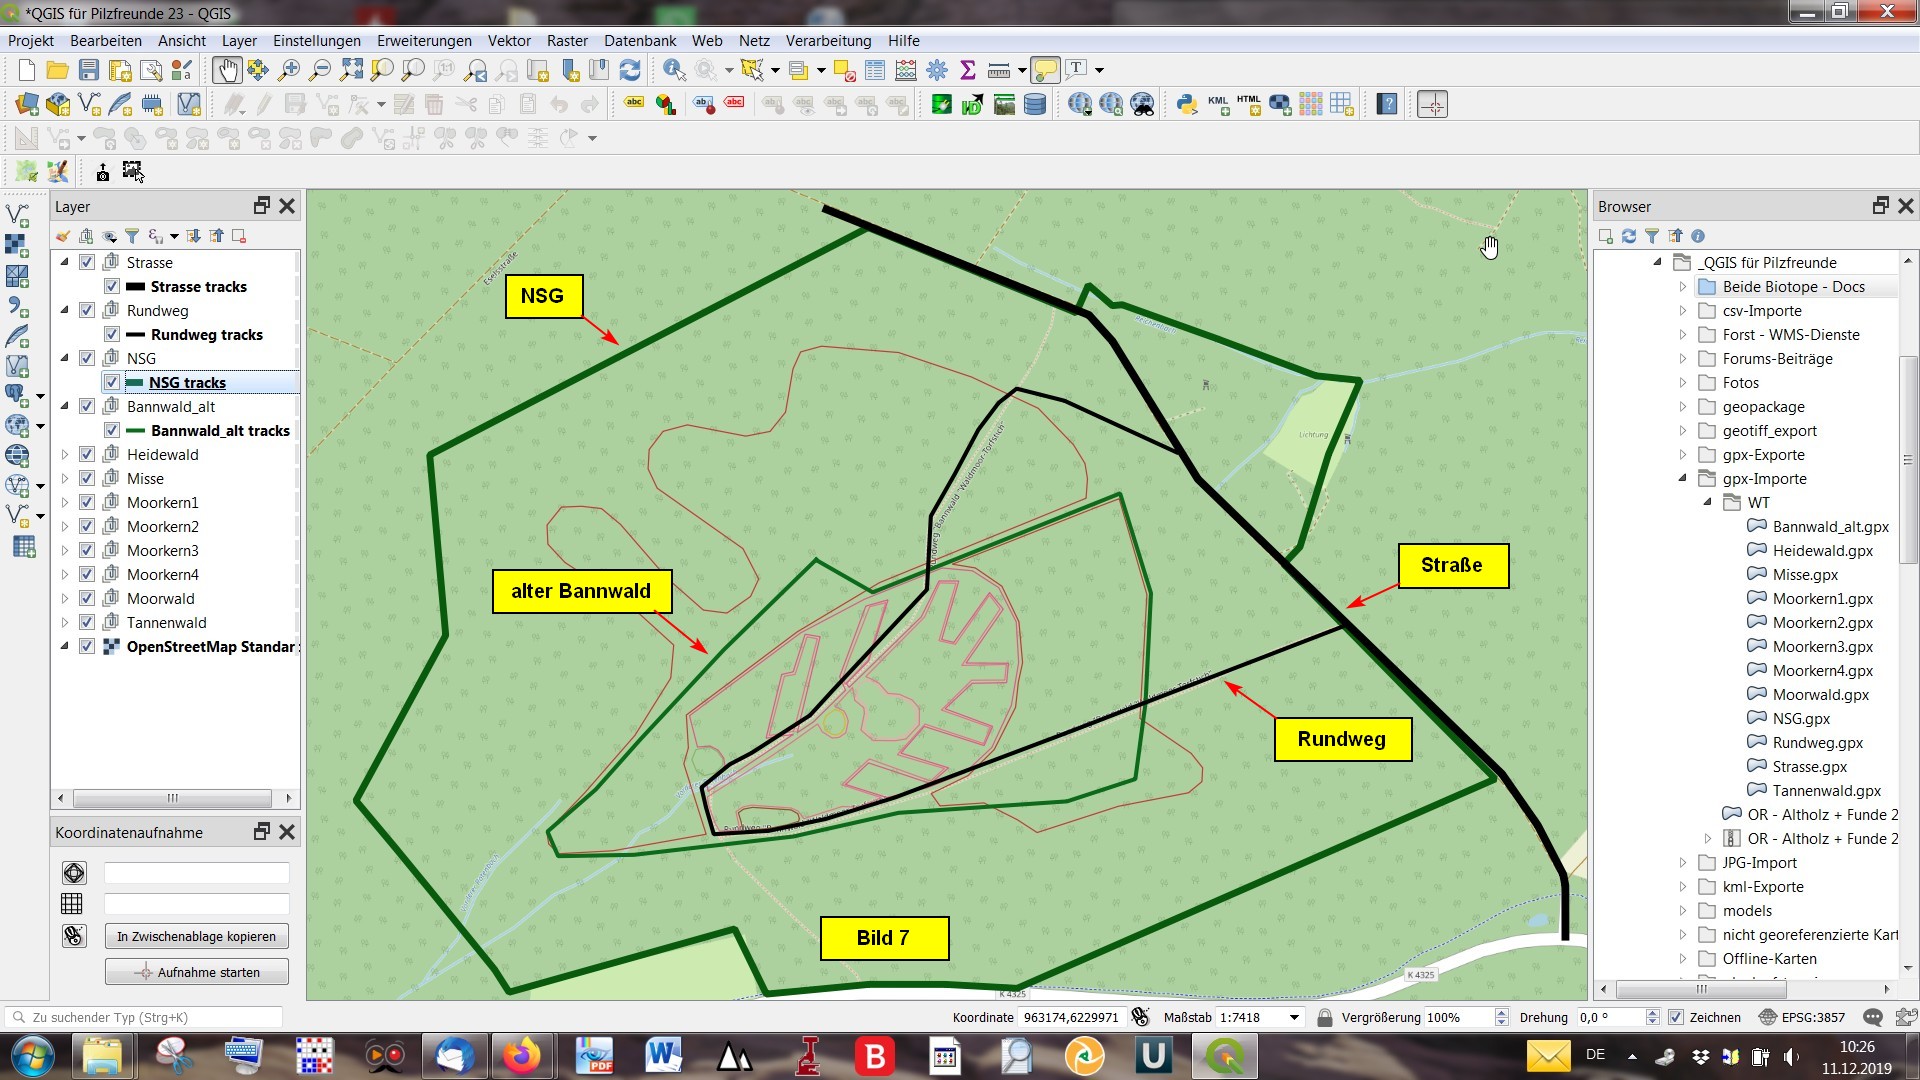This screenshot has width=1920, height=1080.
Task: Toggle the Zeichnen render checkbox
Action: click(1676, 1017)
